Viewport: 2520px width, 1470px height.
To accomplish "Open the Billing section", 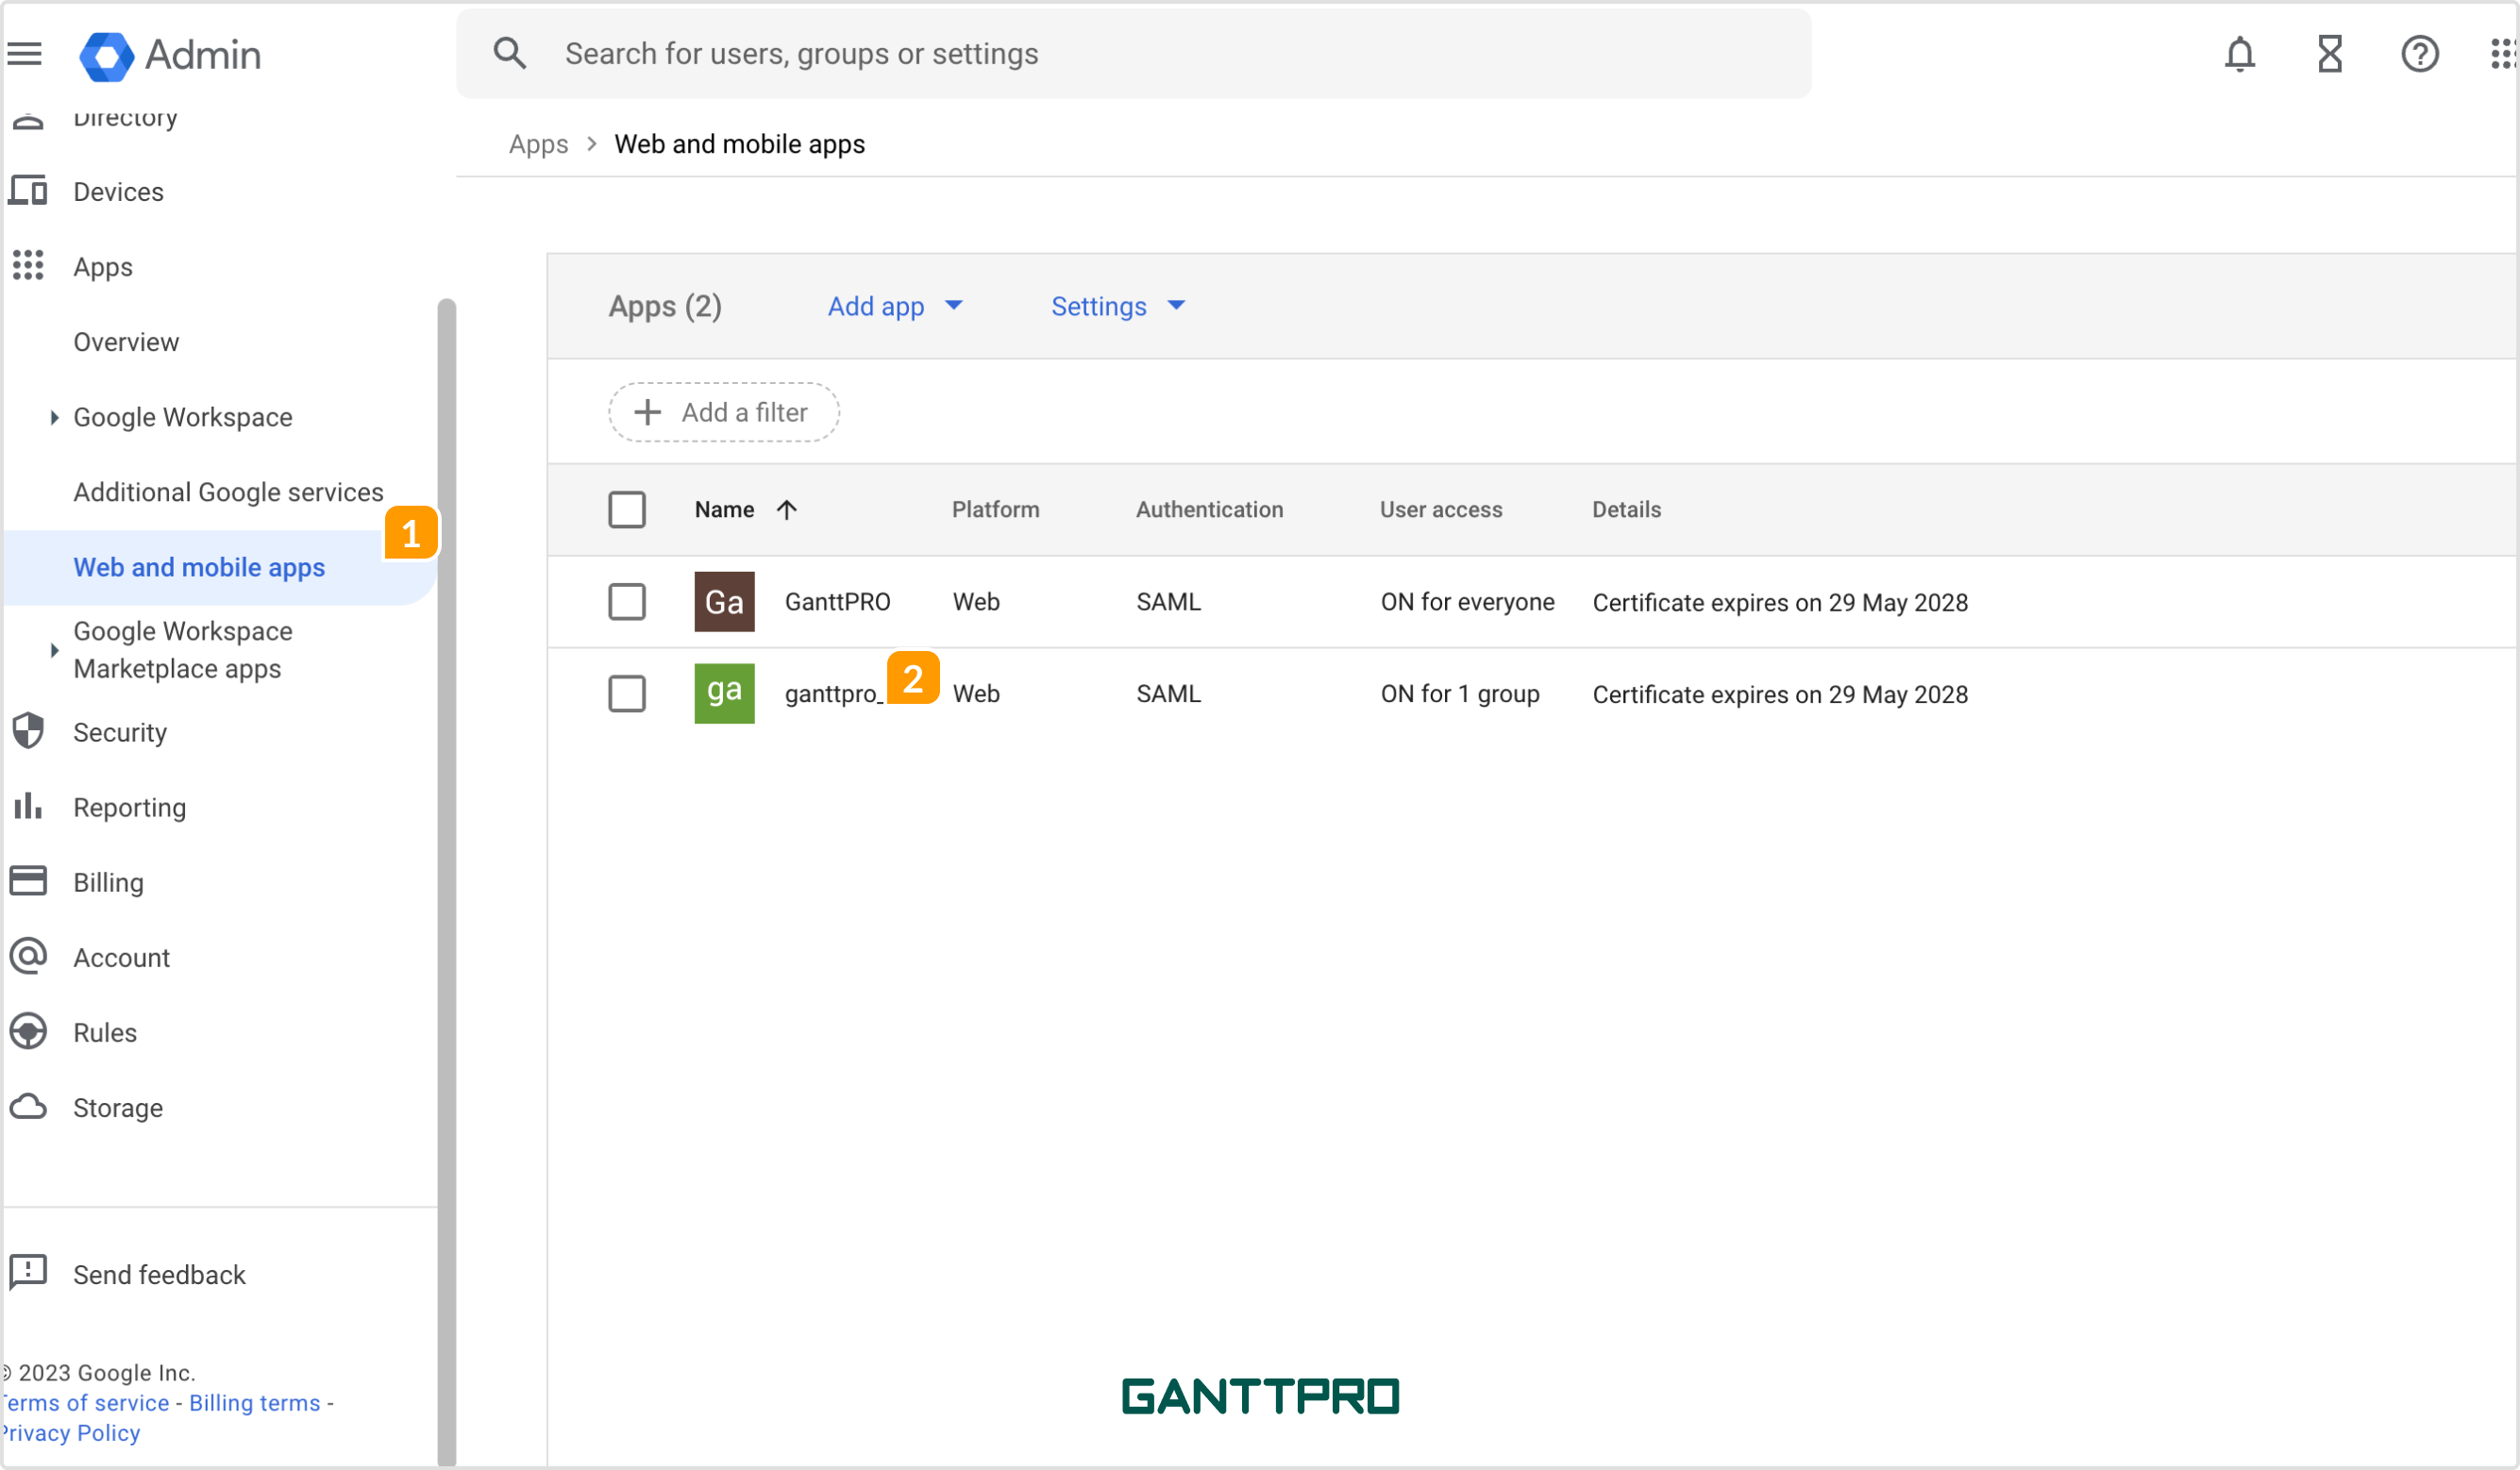I will pos(108,882).
